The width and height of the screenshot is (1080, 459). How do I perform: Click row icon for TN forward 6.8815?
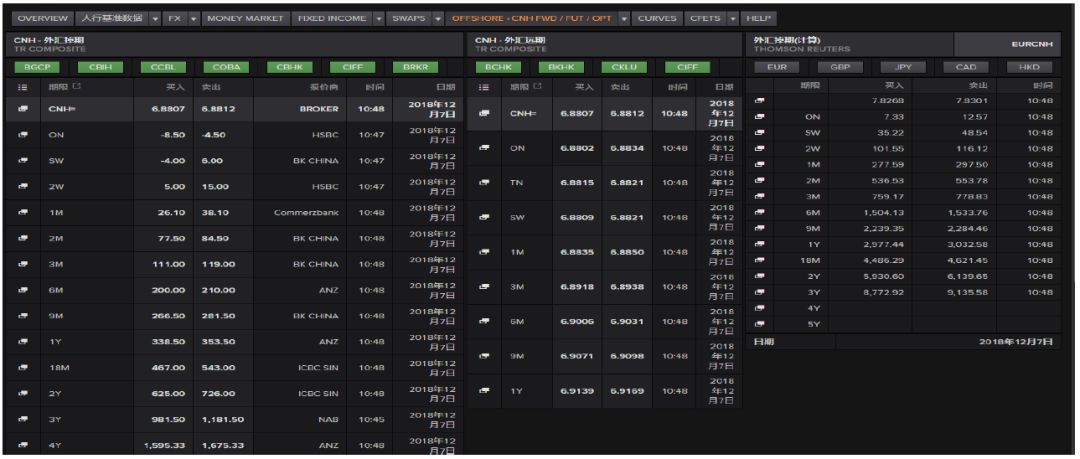[484, 182]
